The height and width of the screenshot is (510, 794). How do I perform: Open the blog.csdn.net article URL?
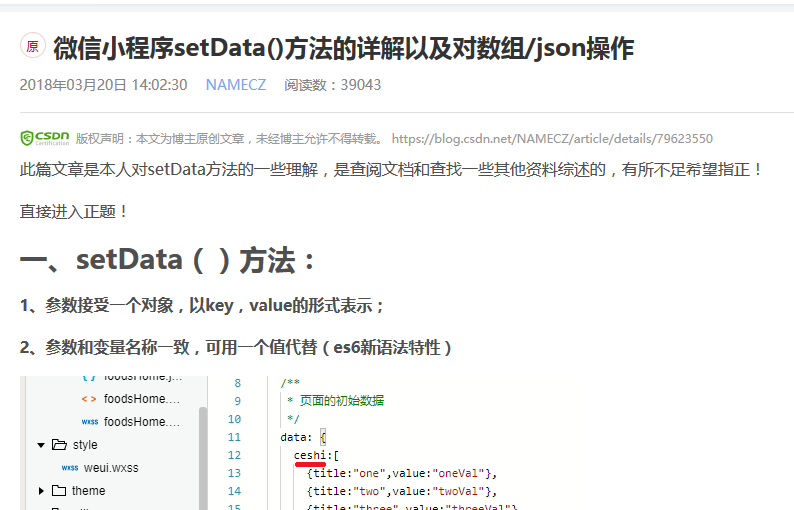[x=552, y=138]
